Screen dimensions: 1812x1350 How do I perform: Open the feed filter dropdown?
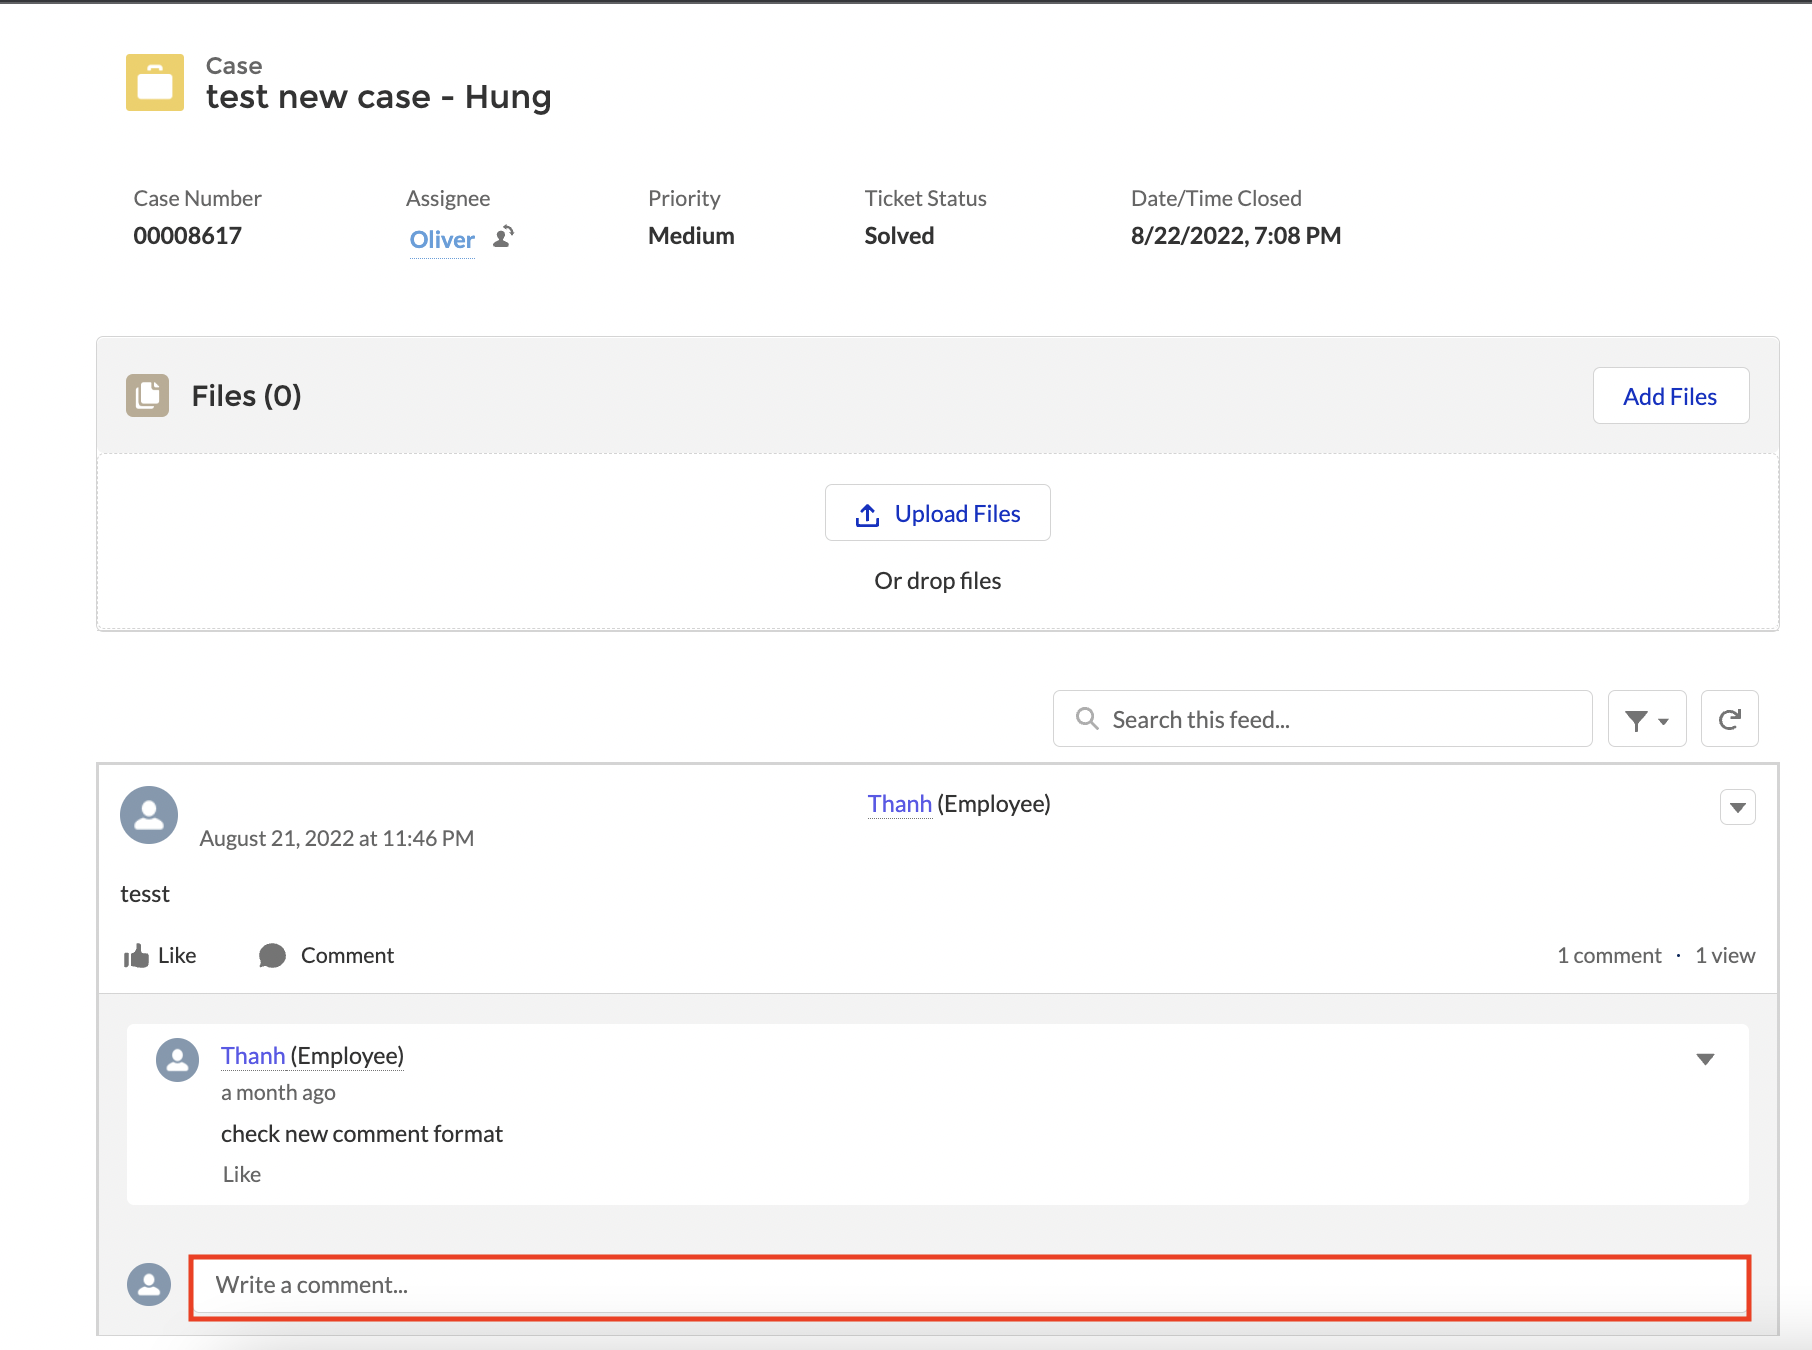(x=1646, y=719)
